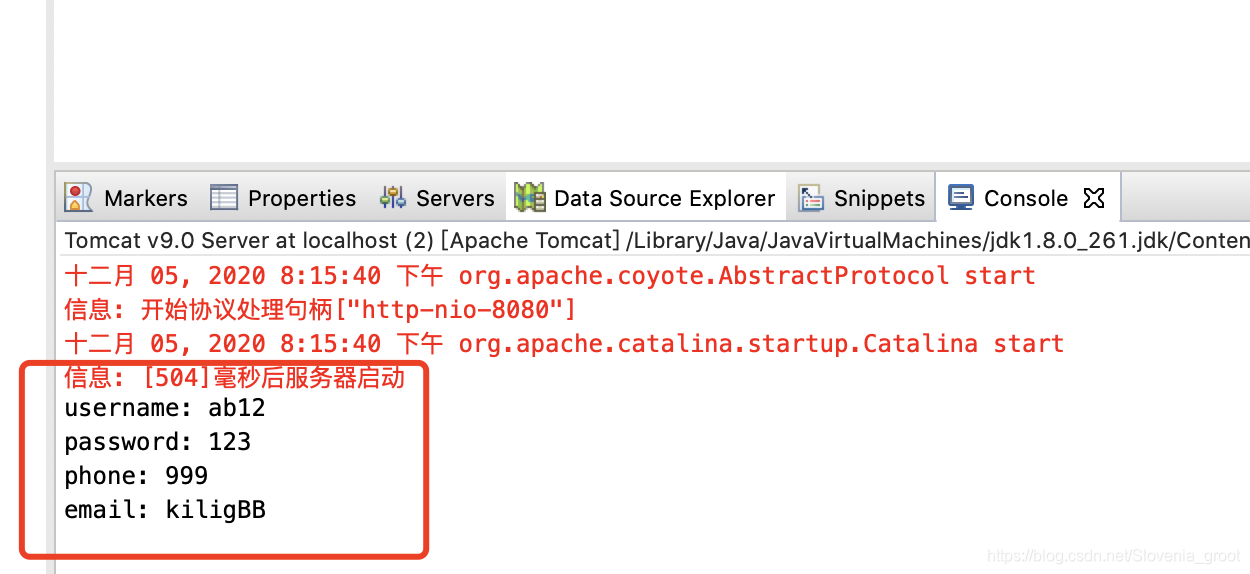Open the Markers tab
This screenshot has height=574, width=1250.
click(x=126, y=198)
